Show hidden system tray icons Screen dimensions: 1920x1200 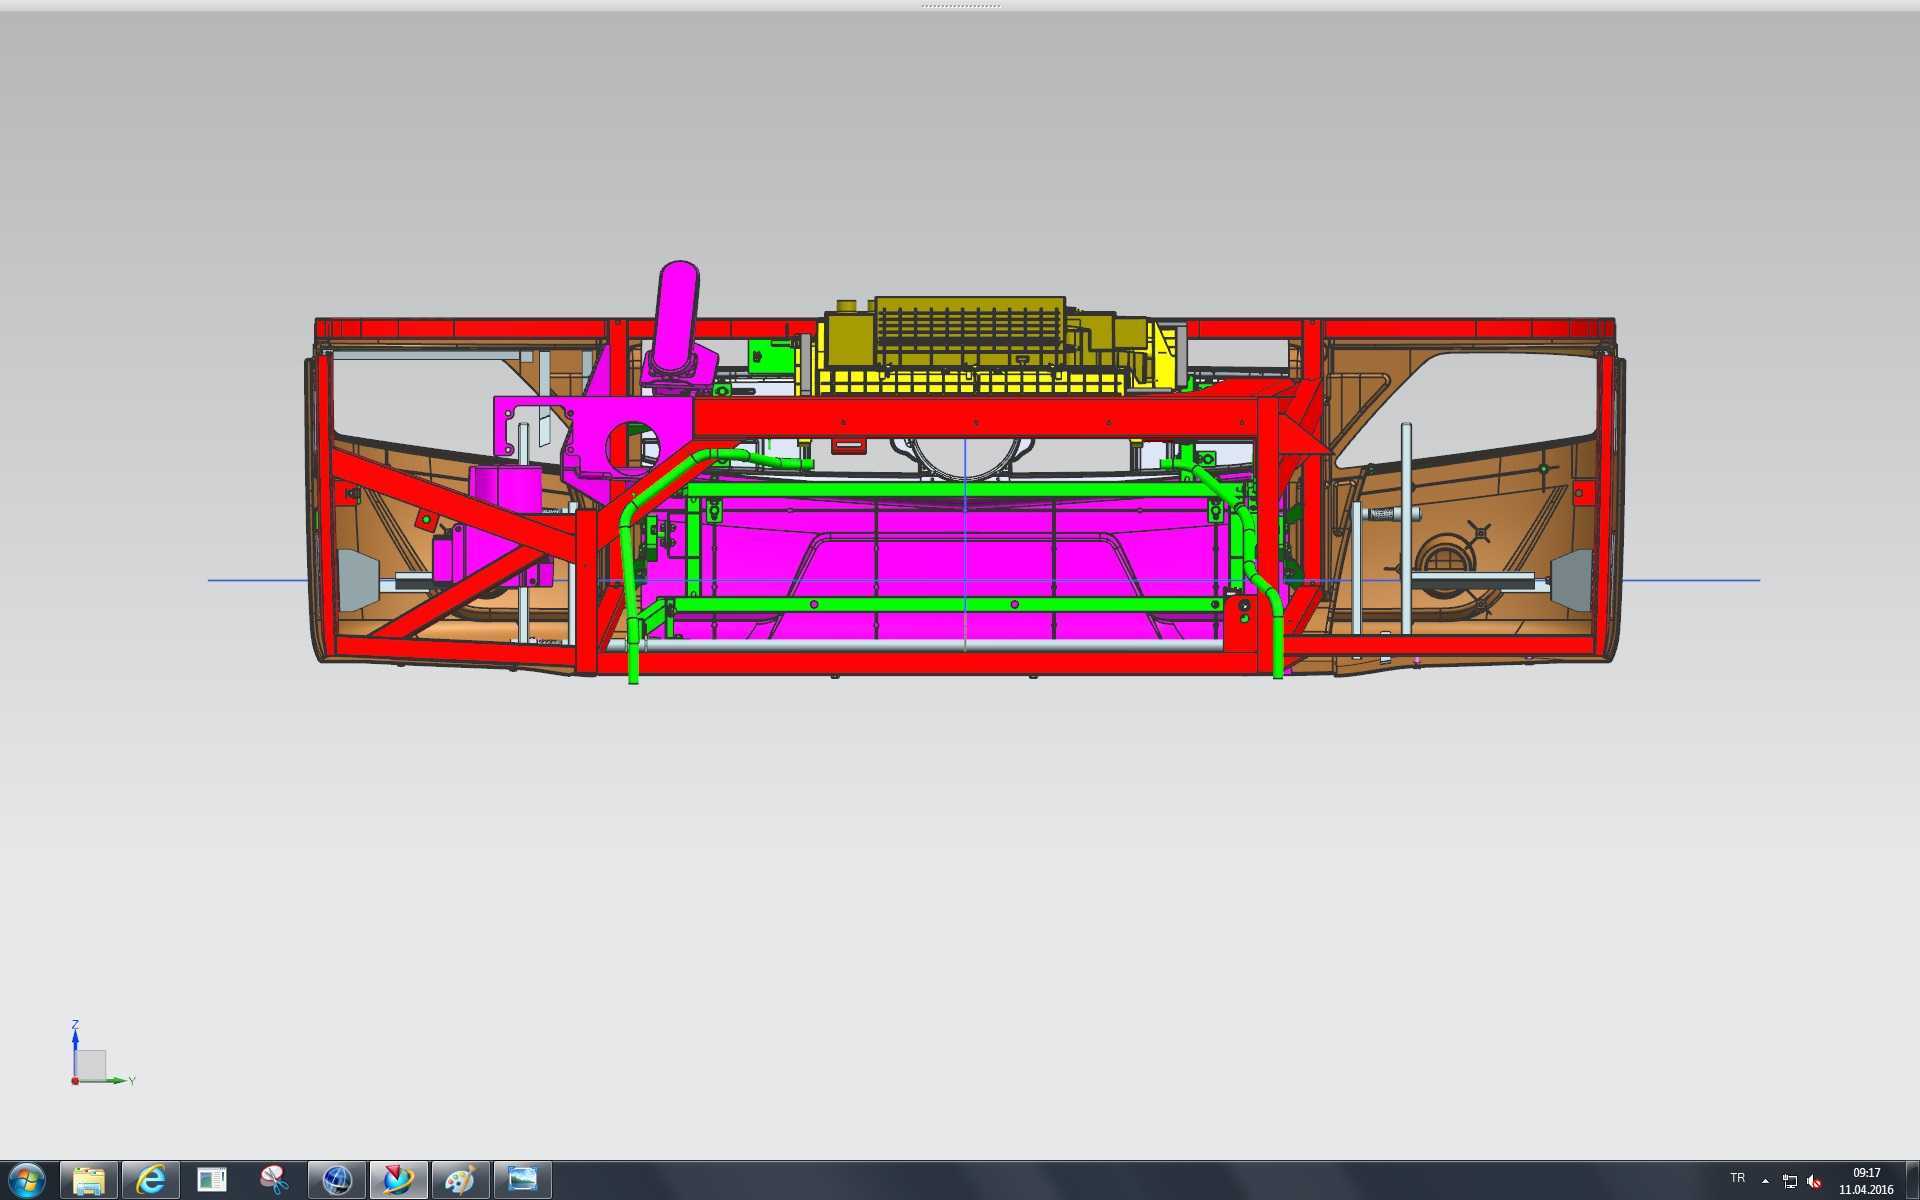(1765, 1181)
